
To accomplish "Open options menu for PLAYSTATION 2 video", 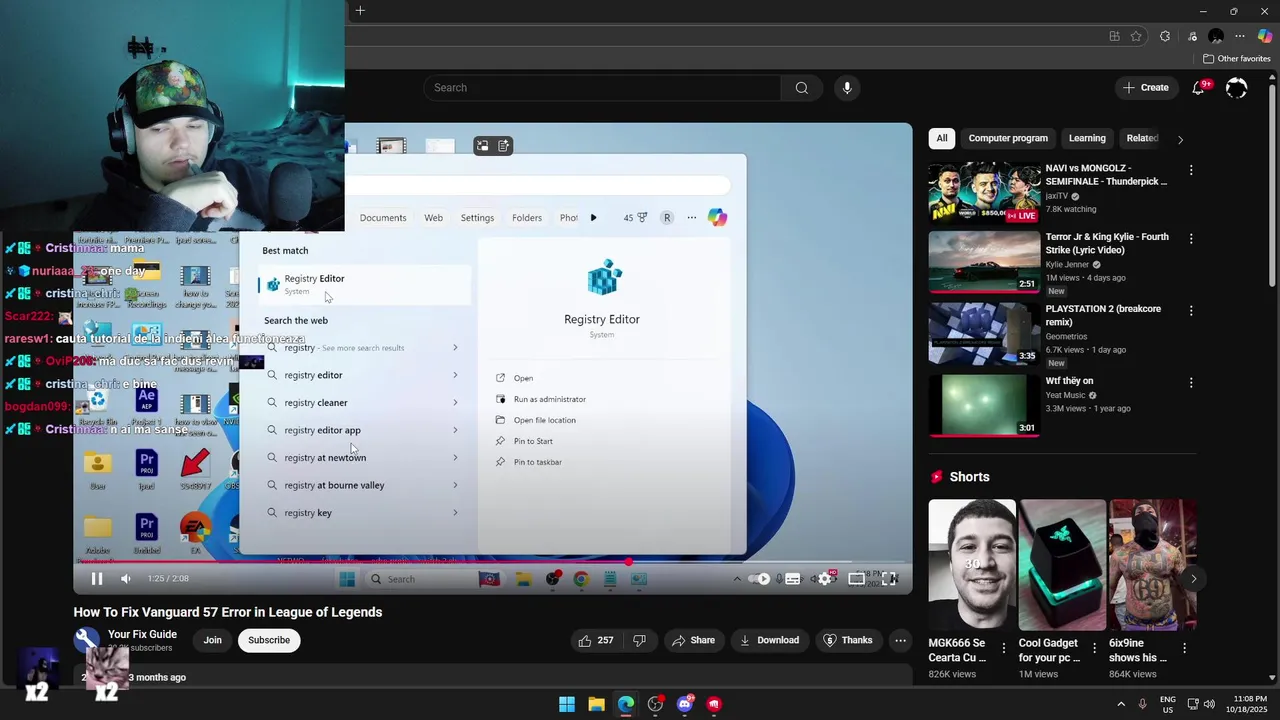I will coord(1190,311).
